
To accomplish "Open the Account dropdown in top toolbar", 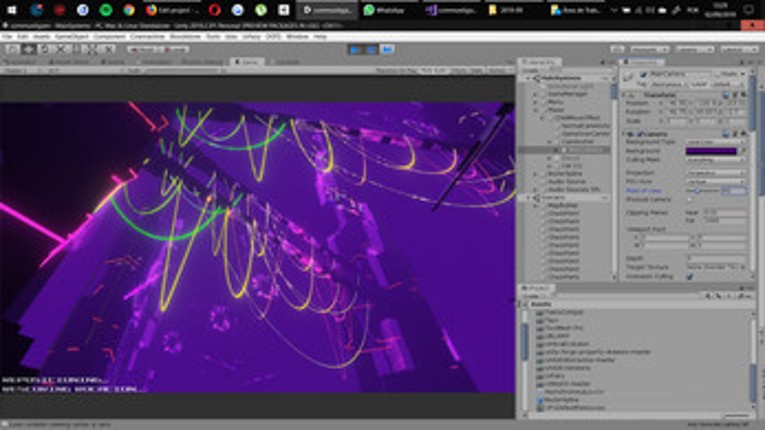I will [x=649, y=49].
